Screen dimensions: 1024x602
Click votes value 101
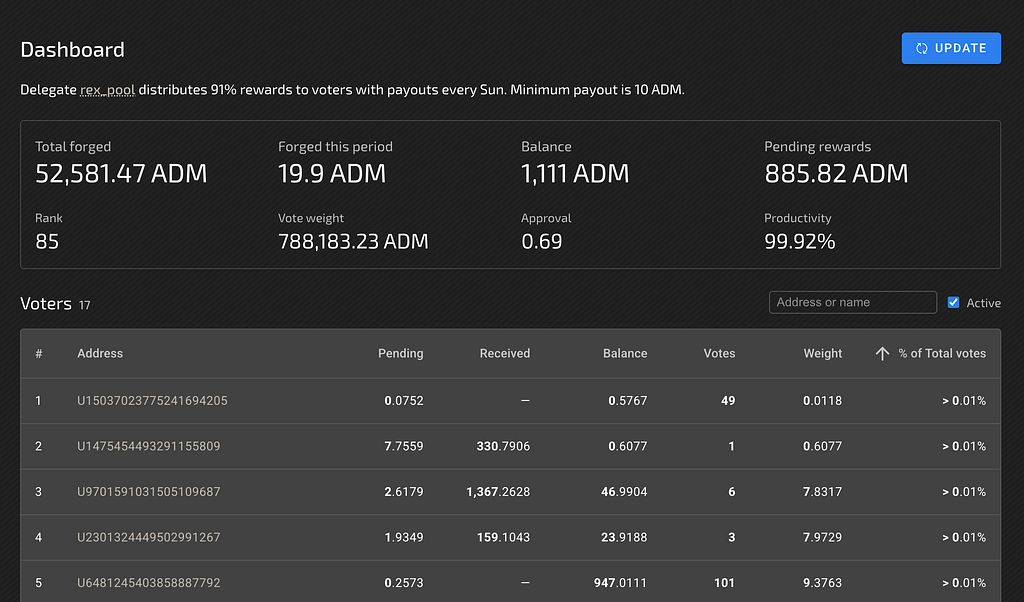click(x=724, y=583)
